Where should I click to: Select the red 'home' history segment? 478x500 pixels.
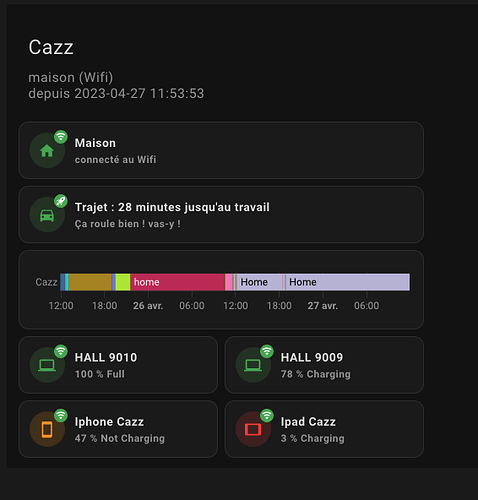pyautogui.click(x=177, y=282)
